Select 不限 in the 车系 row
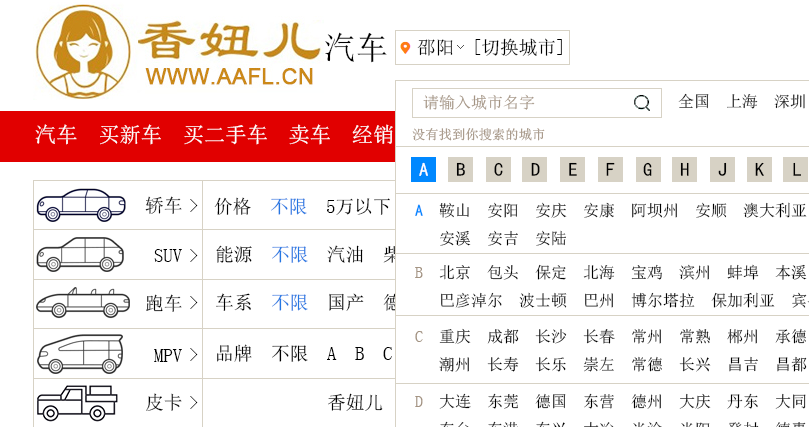 (x=289, y=303)
